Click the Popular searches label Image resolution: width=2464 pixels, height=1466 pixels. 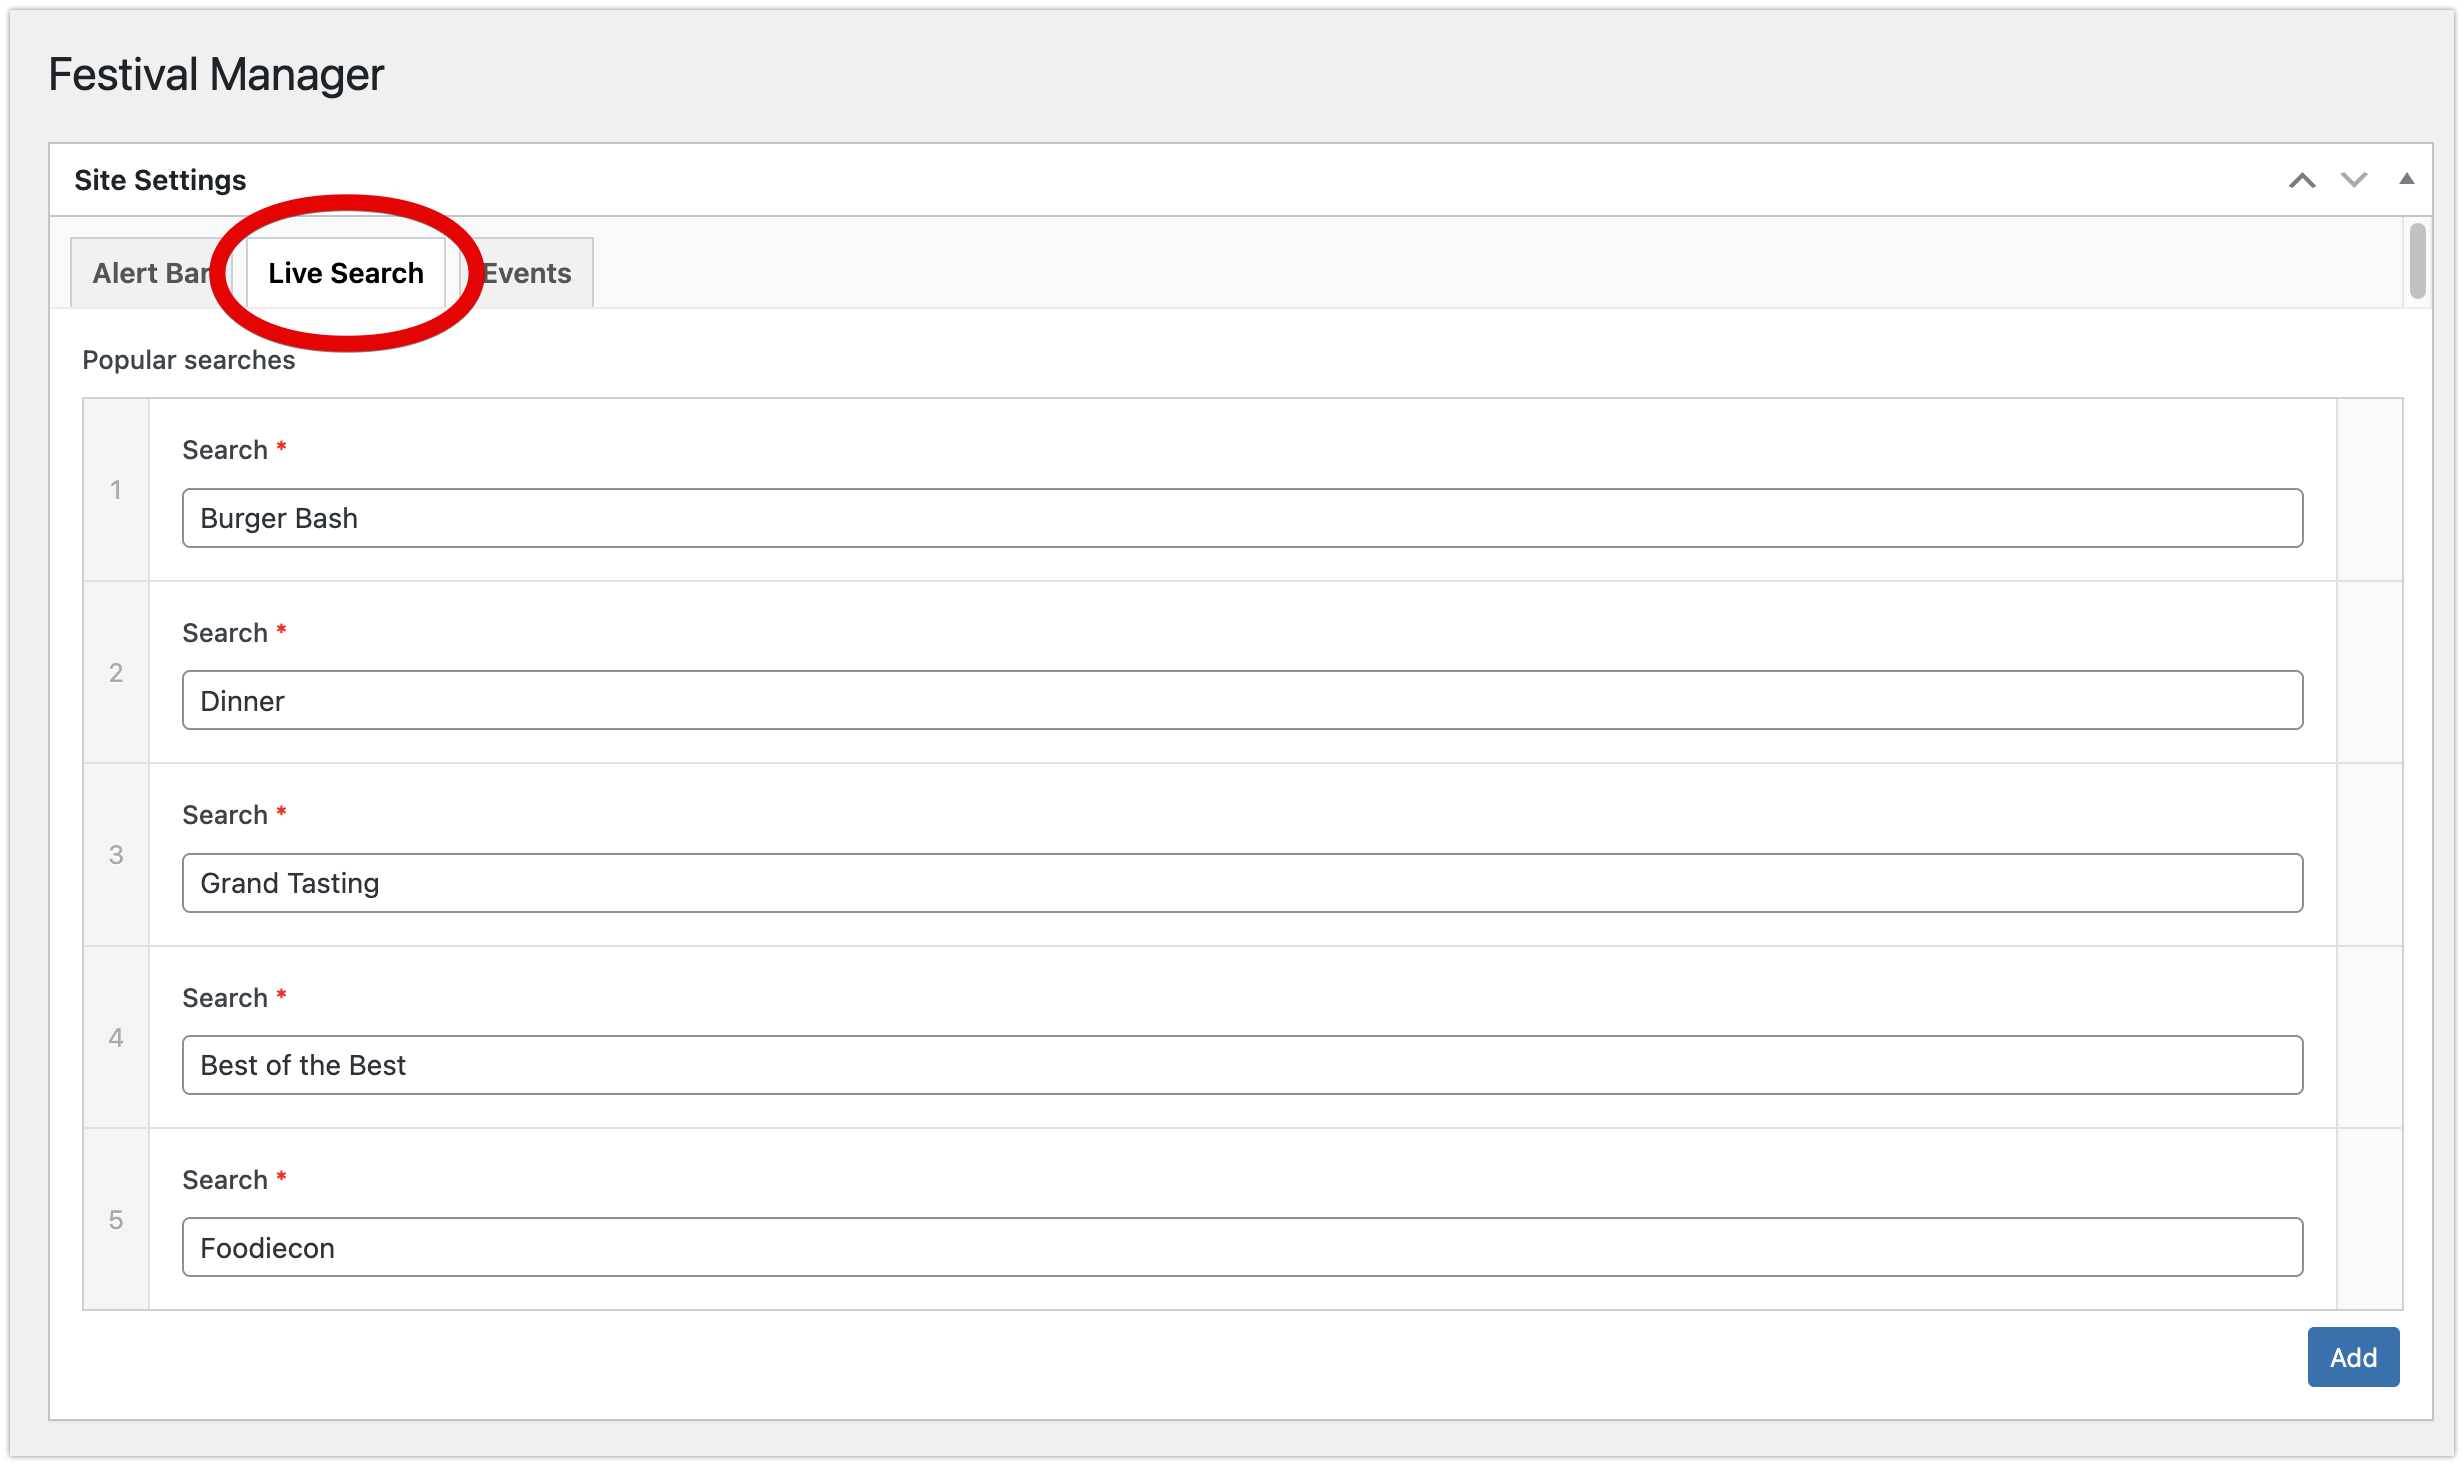(x=189, y=360)
